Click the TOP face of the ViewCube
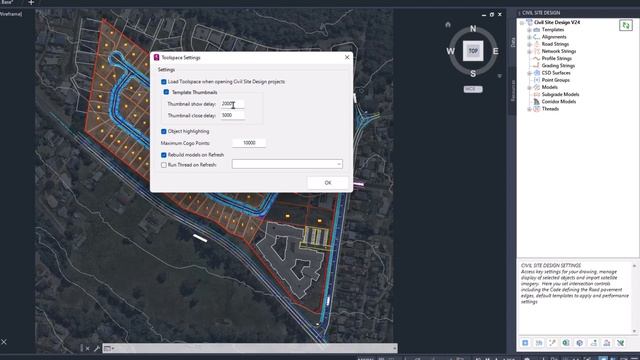640x360 pixels. 473,51
